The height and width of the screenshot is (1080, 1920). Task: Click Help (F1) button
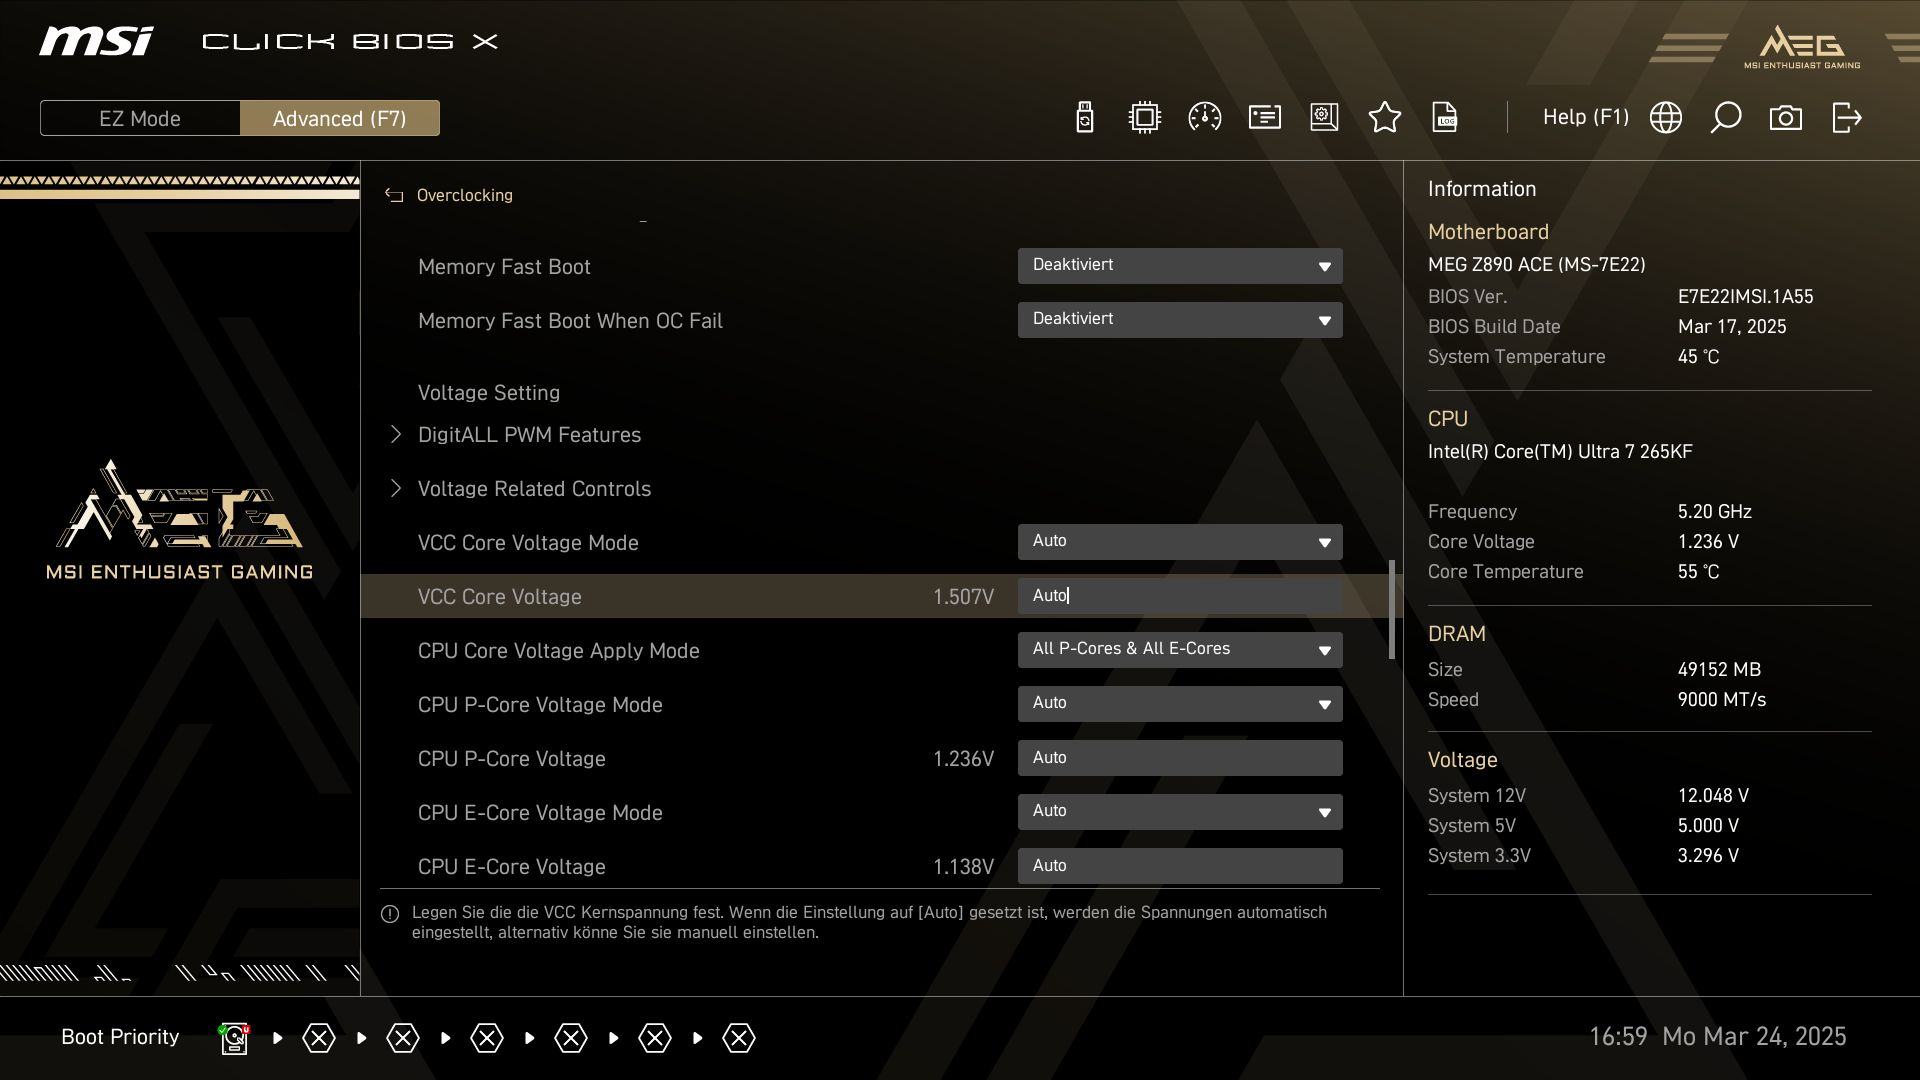pos(1585,118)
